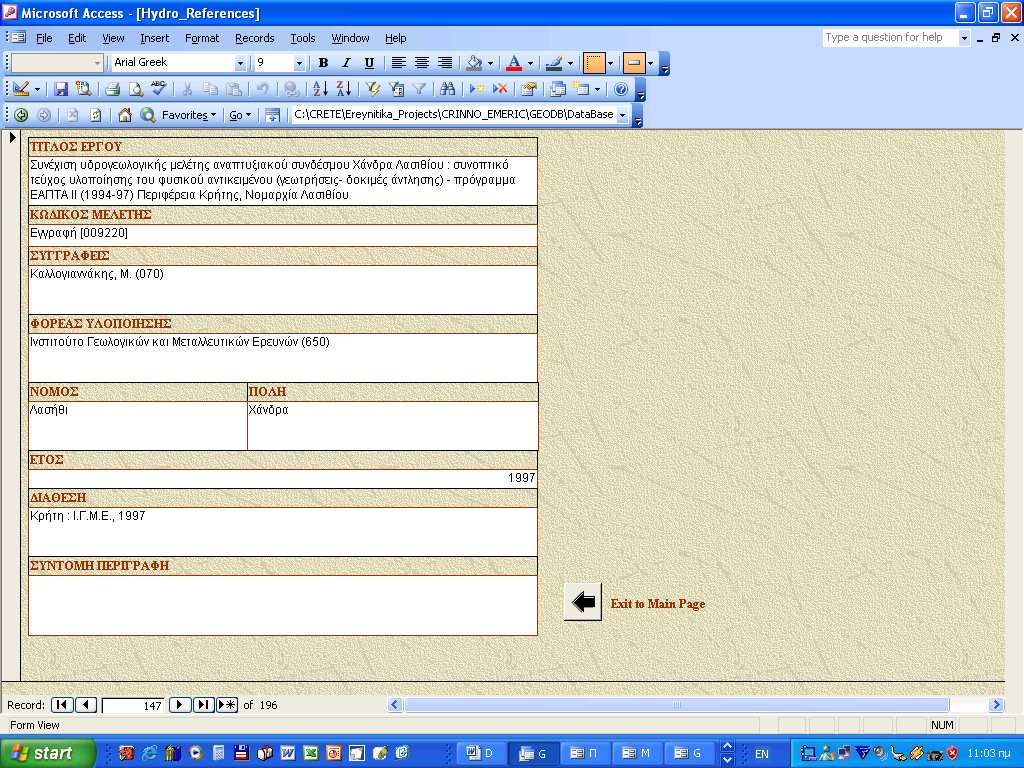Open the File menu
Screen dimensions: 1024x768
point(44,39)
